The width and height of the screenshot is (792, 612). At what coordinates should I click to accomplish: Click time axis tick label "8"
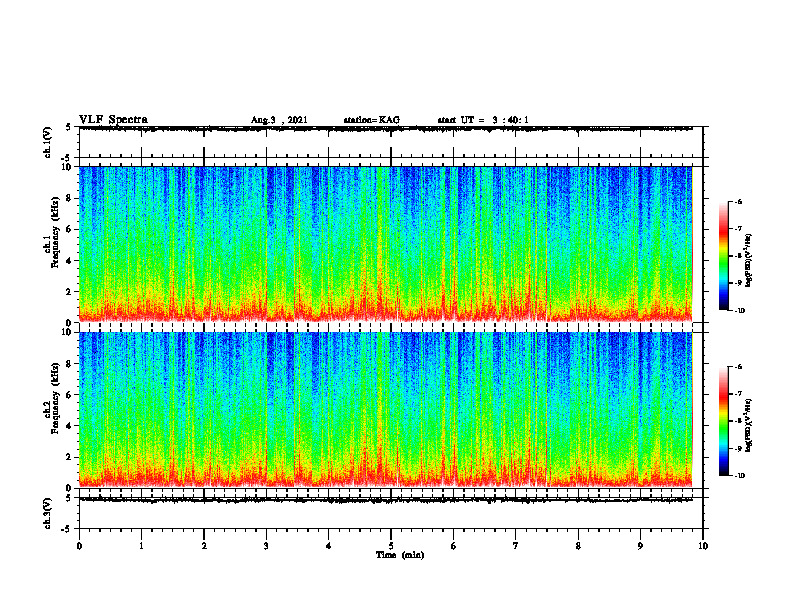click(578, 546)
